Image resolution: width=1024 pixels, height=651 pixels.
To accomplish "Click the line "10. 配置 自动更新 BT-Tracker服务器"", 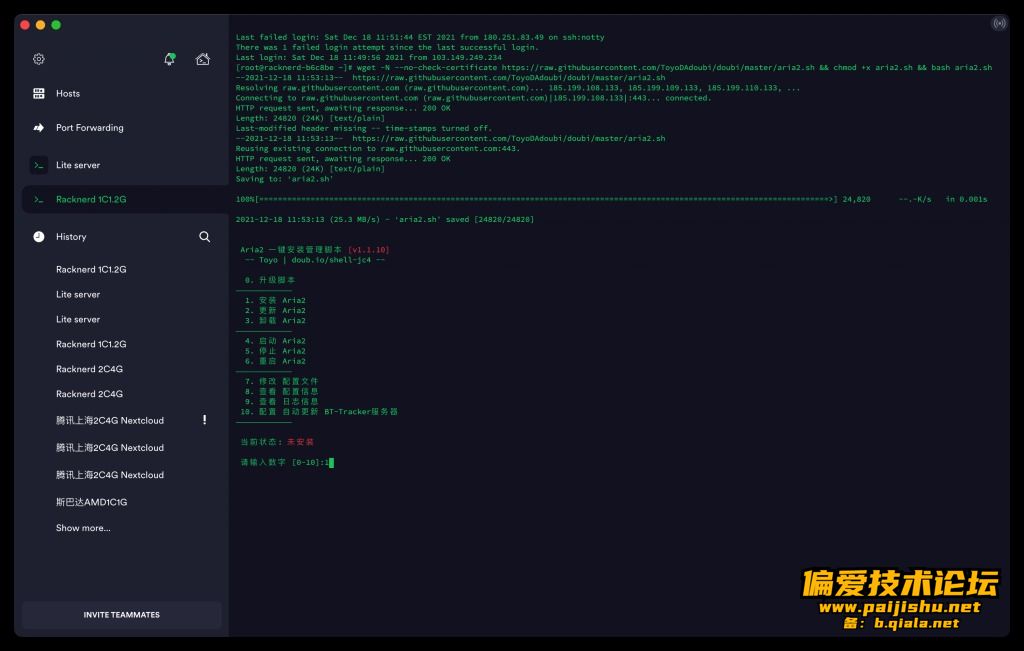I will click(x=319, y=412).
